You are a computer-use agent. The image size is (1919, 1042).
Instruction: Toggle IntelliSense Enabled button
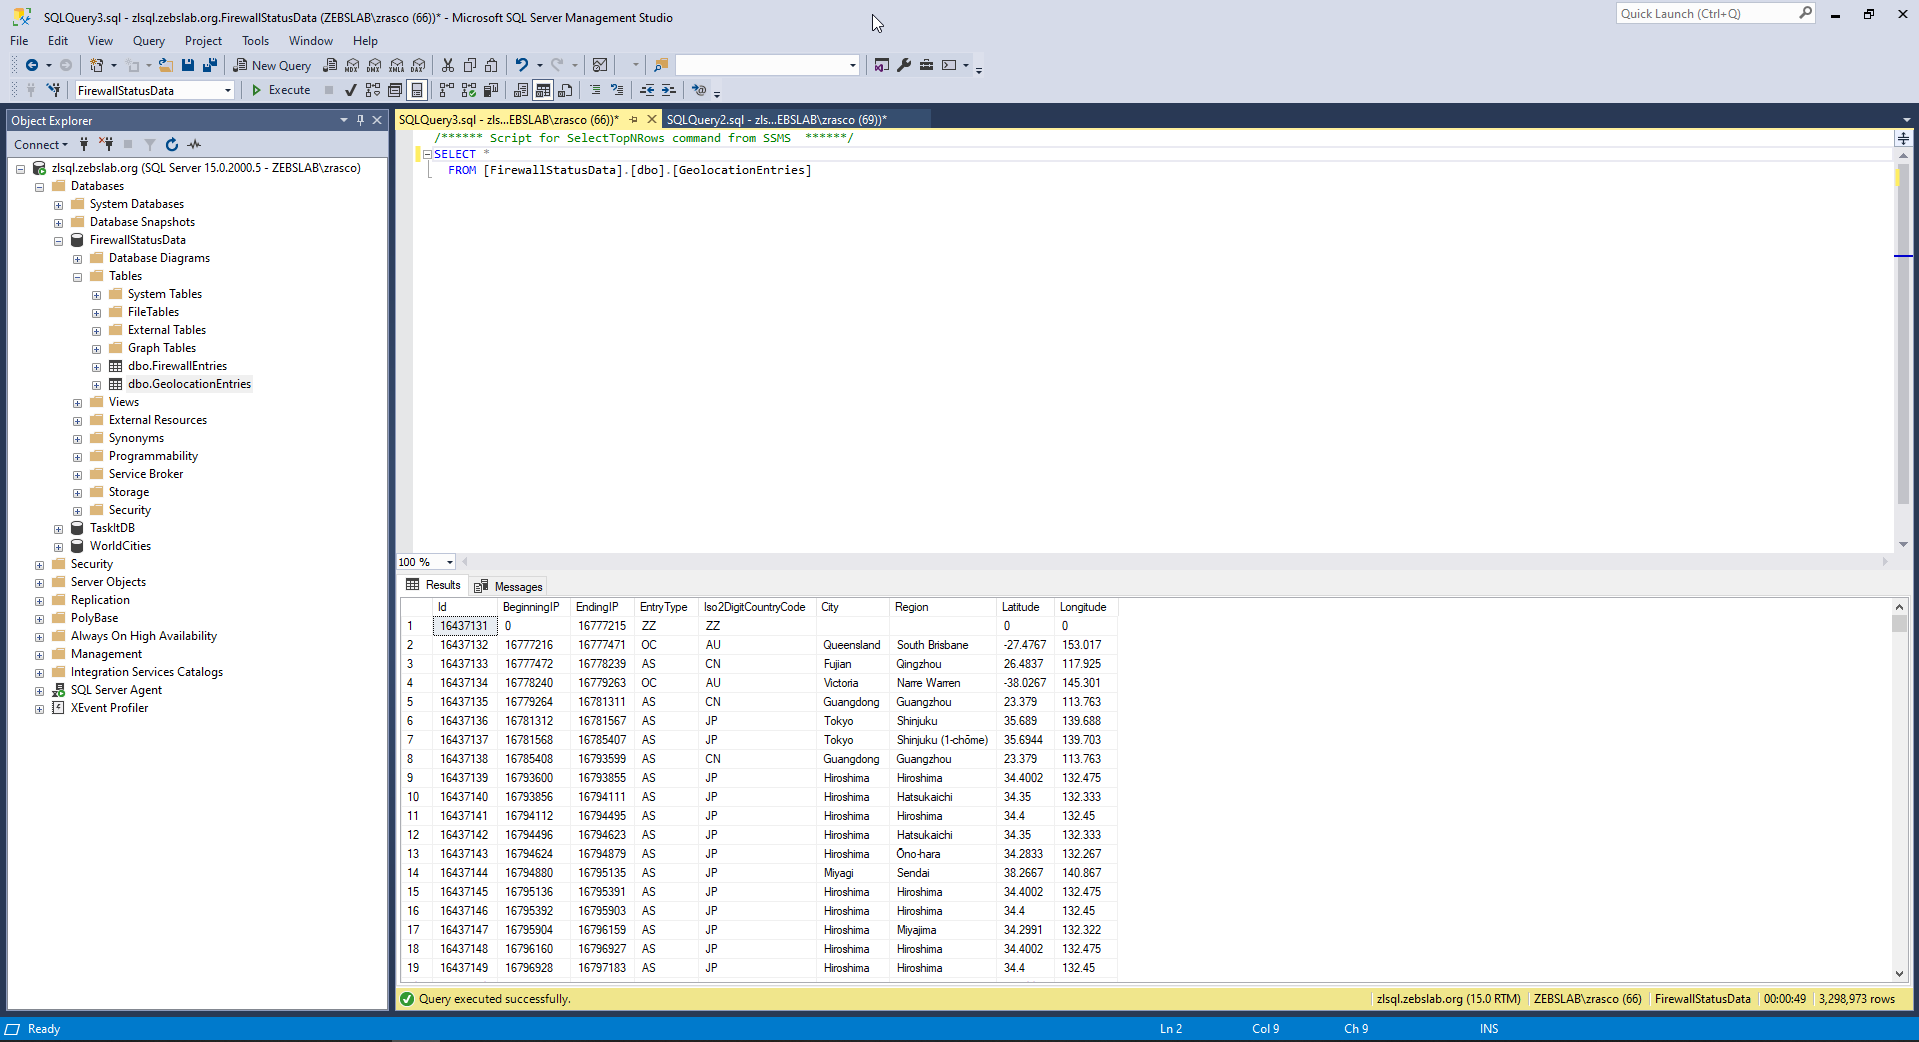417,90
